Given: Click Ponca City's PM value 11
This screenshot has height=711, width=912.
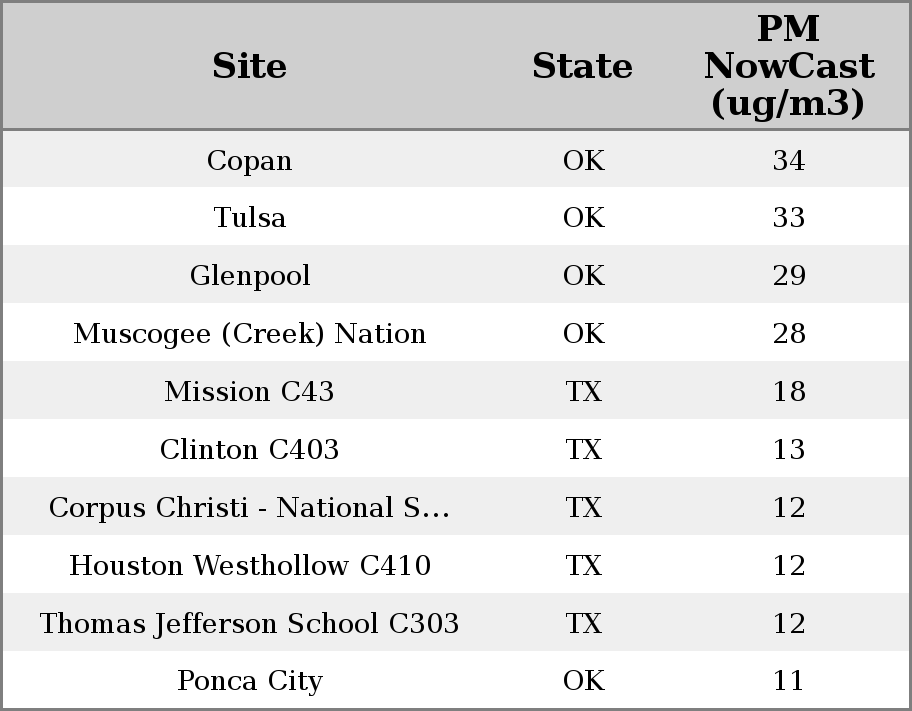Looking at the screenshot, I should 788,681.
